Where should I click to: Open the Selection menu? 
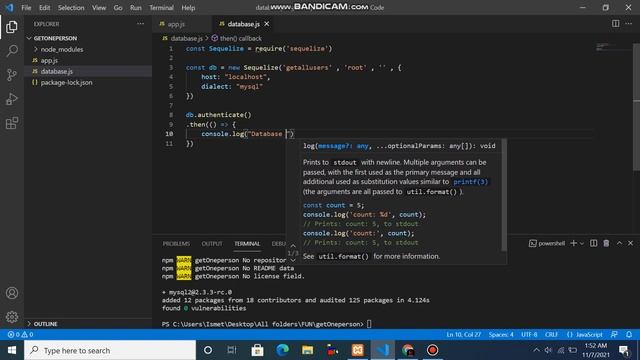(71, 8)
